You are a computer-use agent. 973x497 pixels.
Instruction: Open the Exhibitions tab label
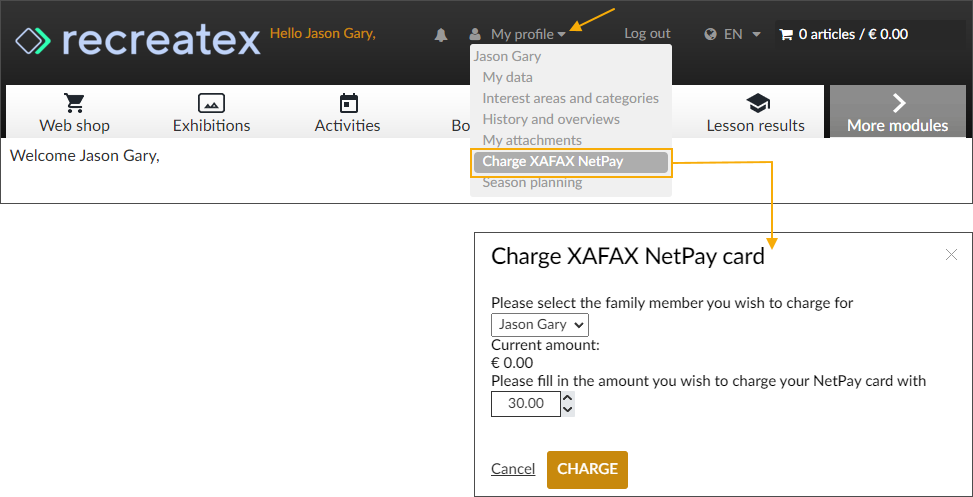tap(212, 125)
